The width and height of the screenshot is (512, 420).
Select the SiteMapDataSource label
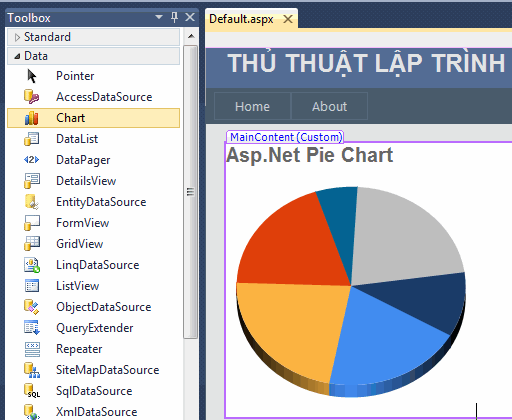click(107, 370)
